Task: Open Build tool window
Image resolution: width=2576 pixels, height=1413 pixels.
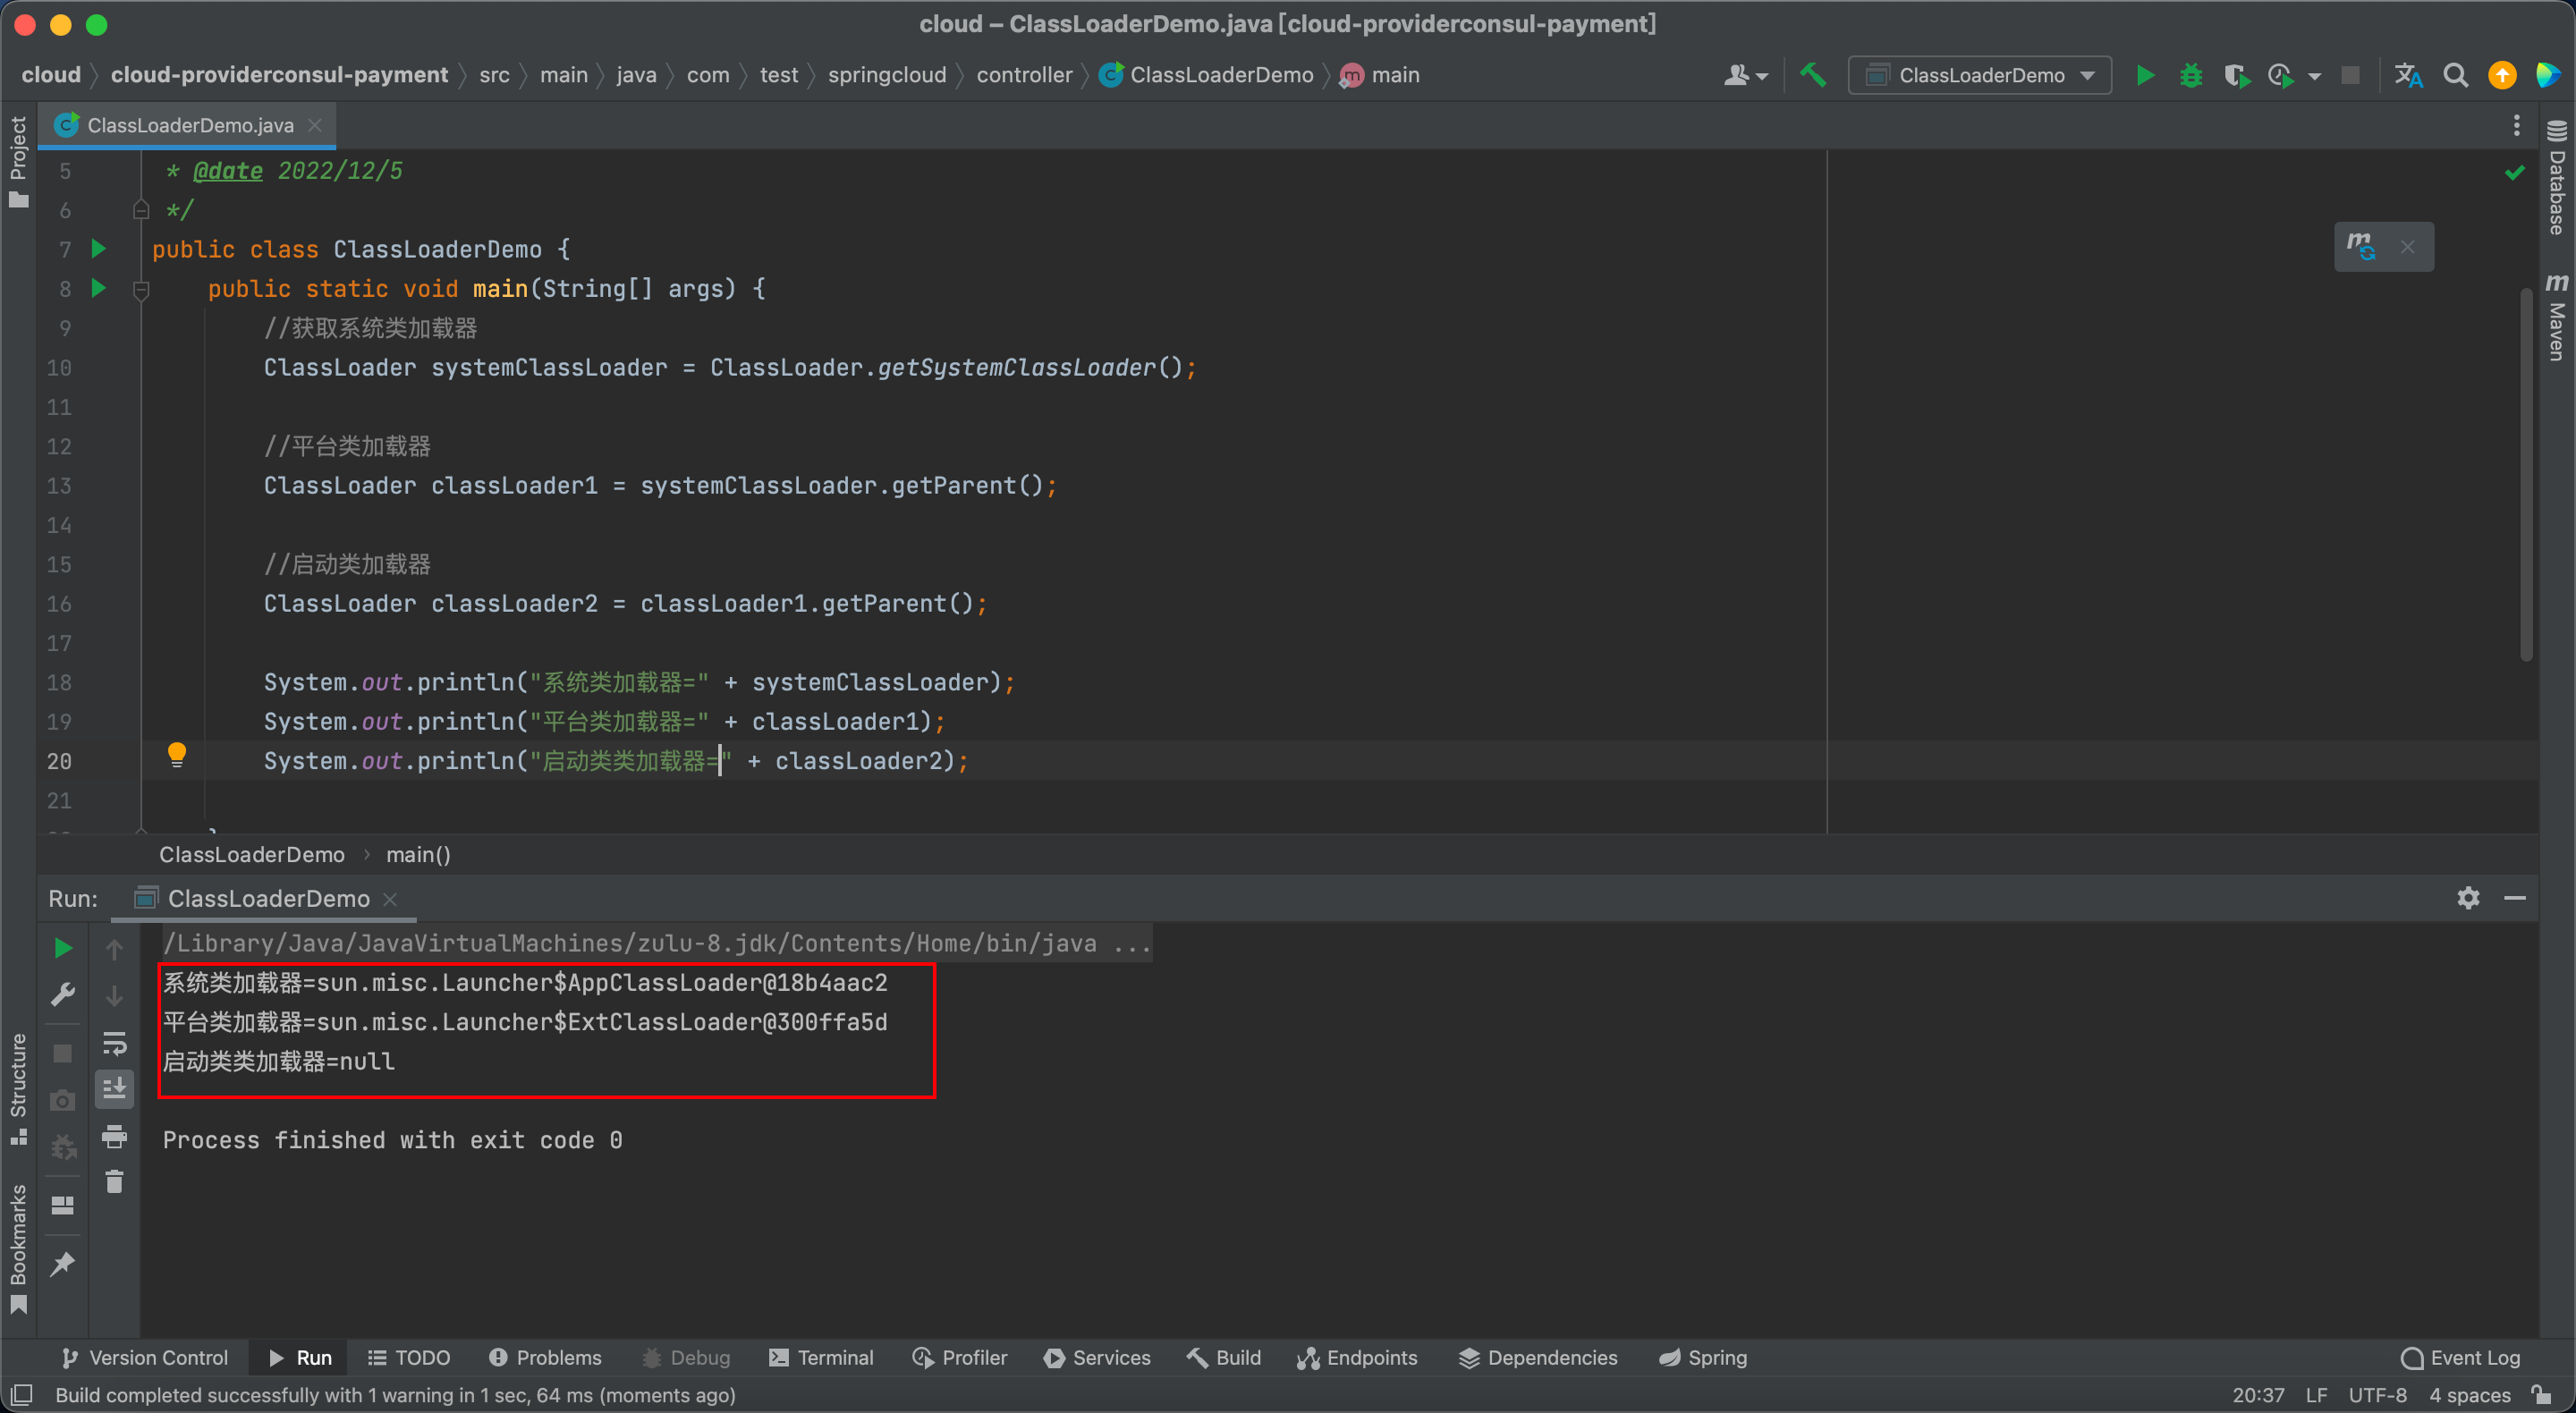Action: [1224, 1357]
